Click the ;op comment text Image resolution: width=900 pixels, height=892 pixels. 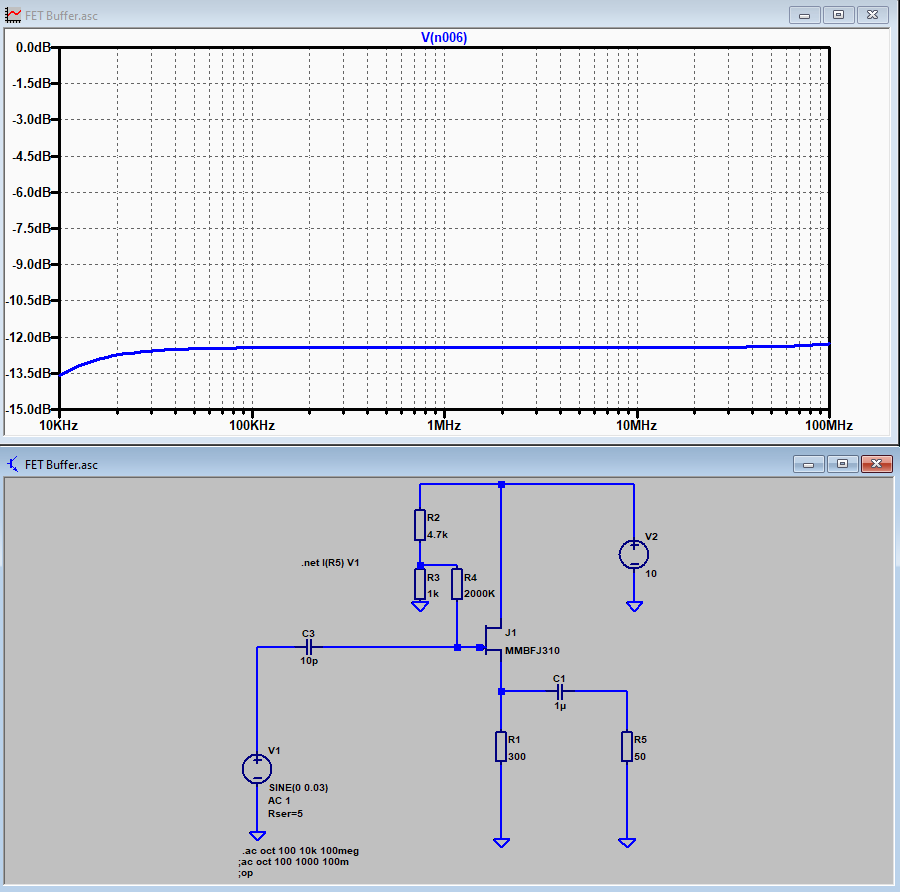245,874
